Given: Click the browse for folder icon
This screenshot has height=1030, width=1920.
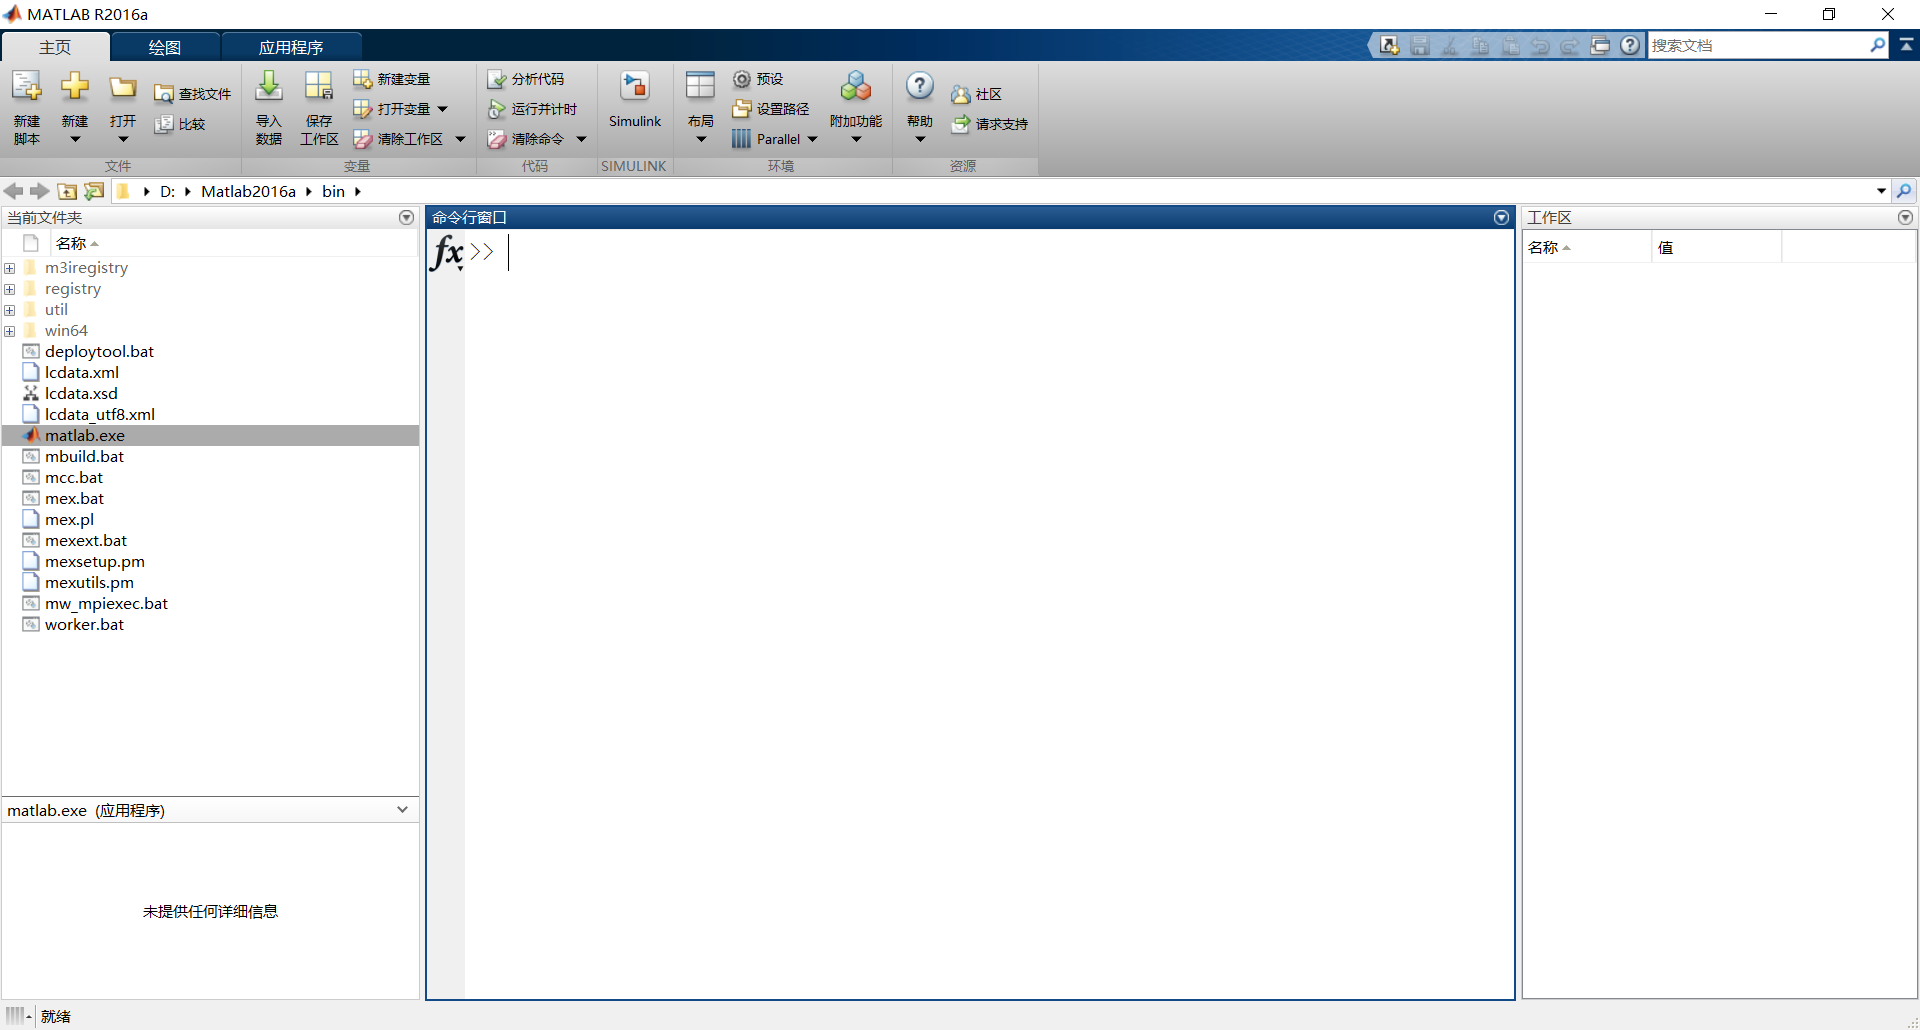Looking at the screenshot, I should click(94, 191).
